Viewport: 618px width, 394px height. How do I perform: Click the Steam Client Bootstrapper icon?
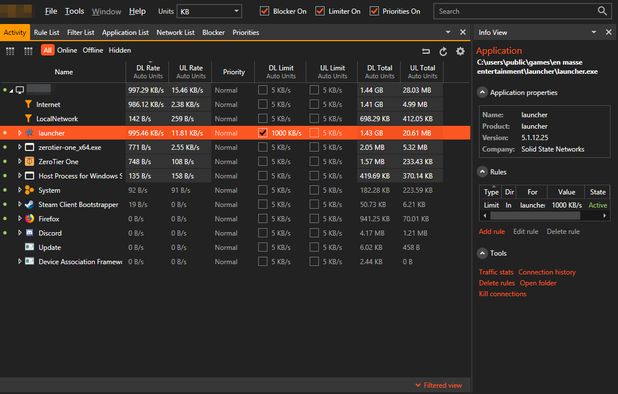tap(30, 204)
